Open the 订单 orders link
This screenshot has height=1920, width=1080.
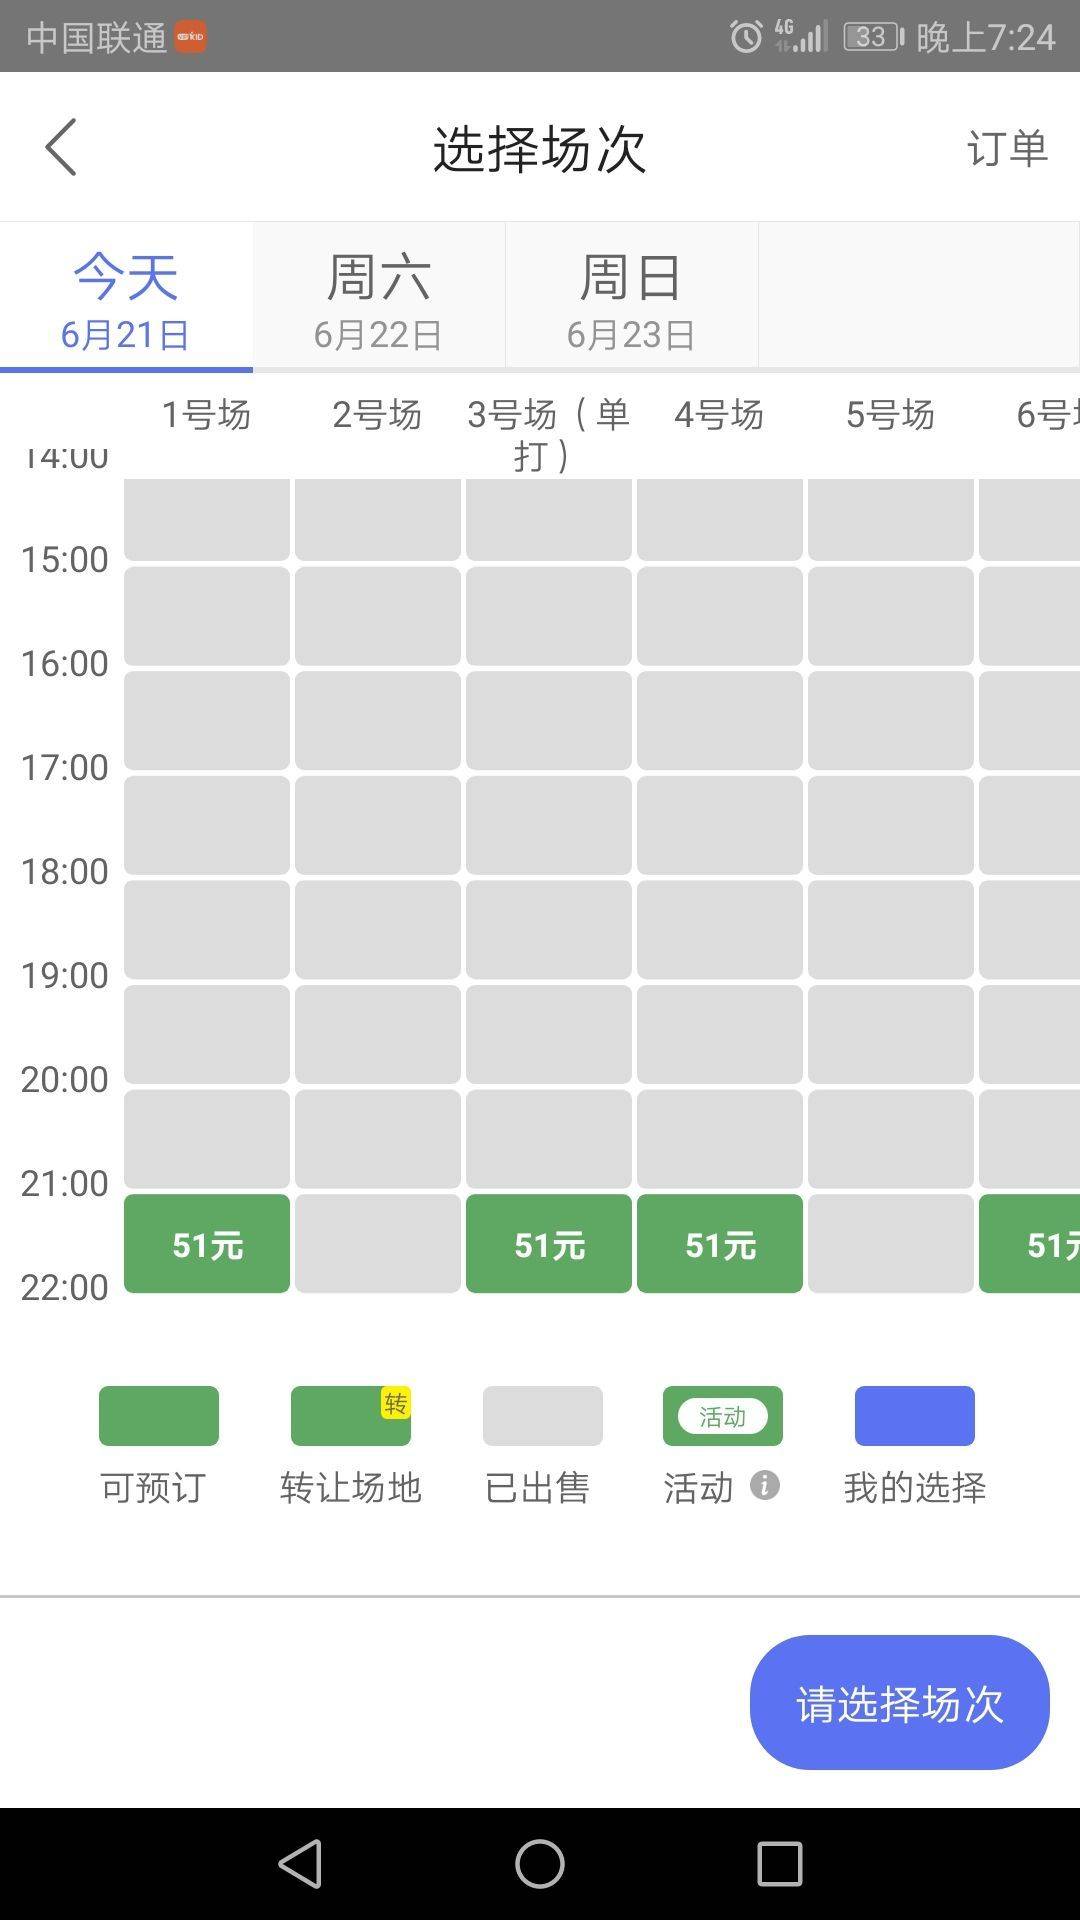pos(1006,148)
